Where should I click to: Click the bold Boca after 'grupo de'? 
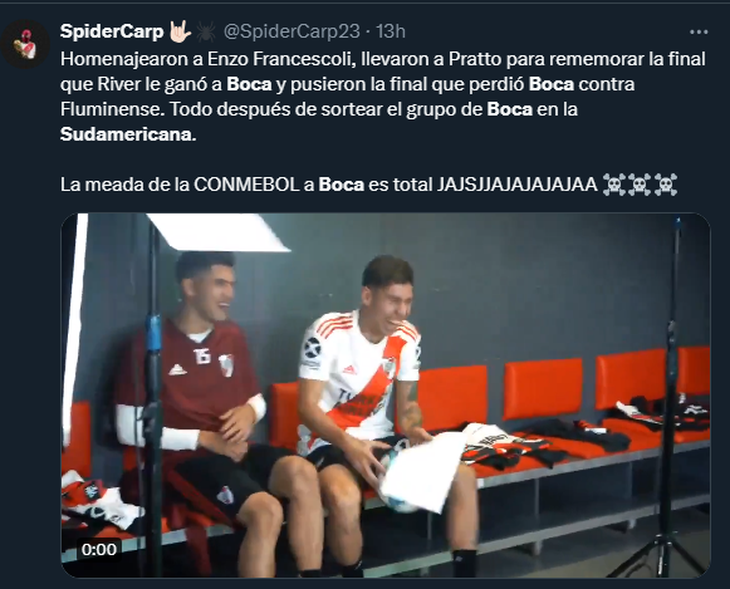[x=509, y=109]
